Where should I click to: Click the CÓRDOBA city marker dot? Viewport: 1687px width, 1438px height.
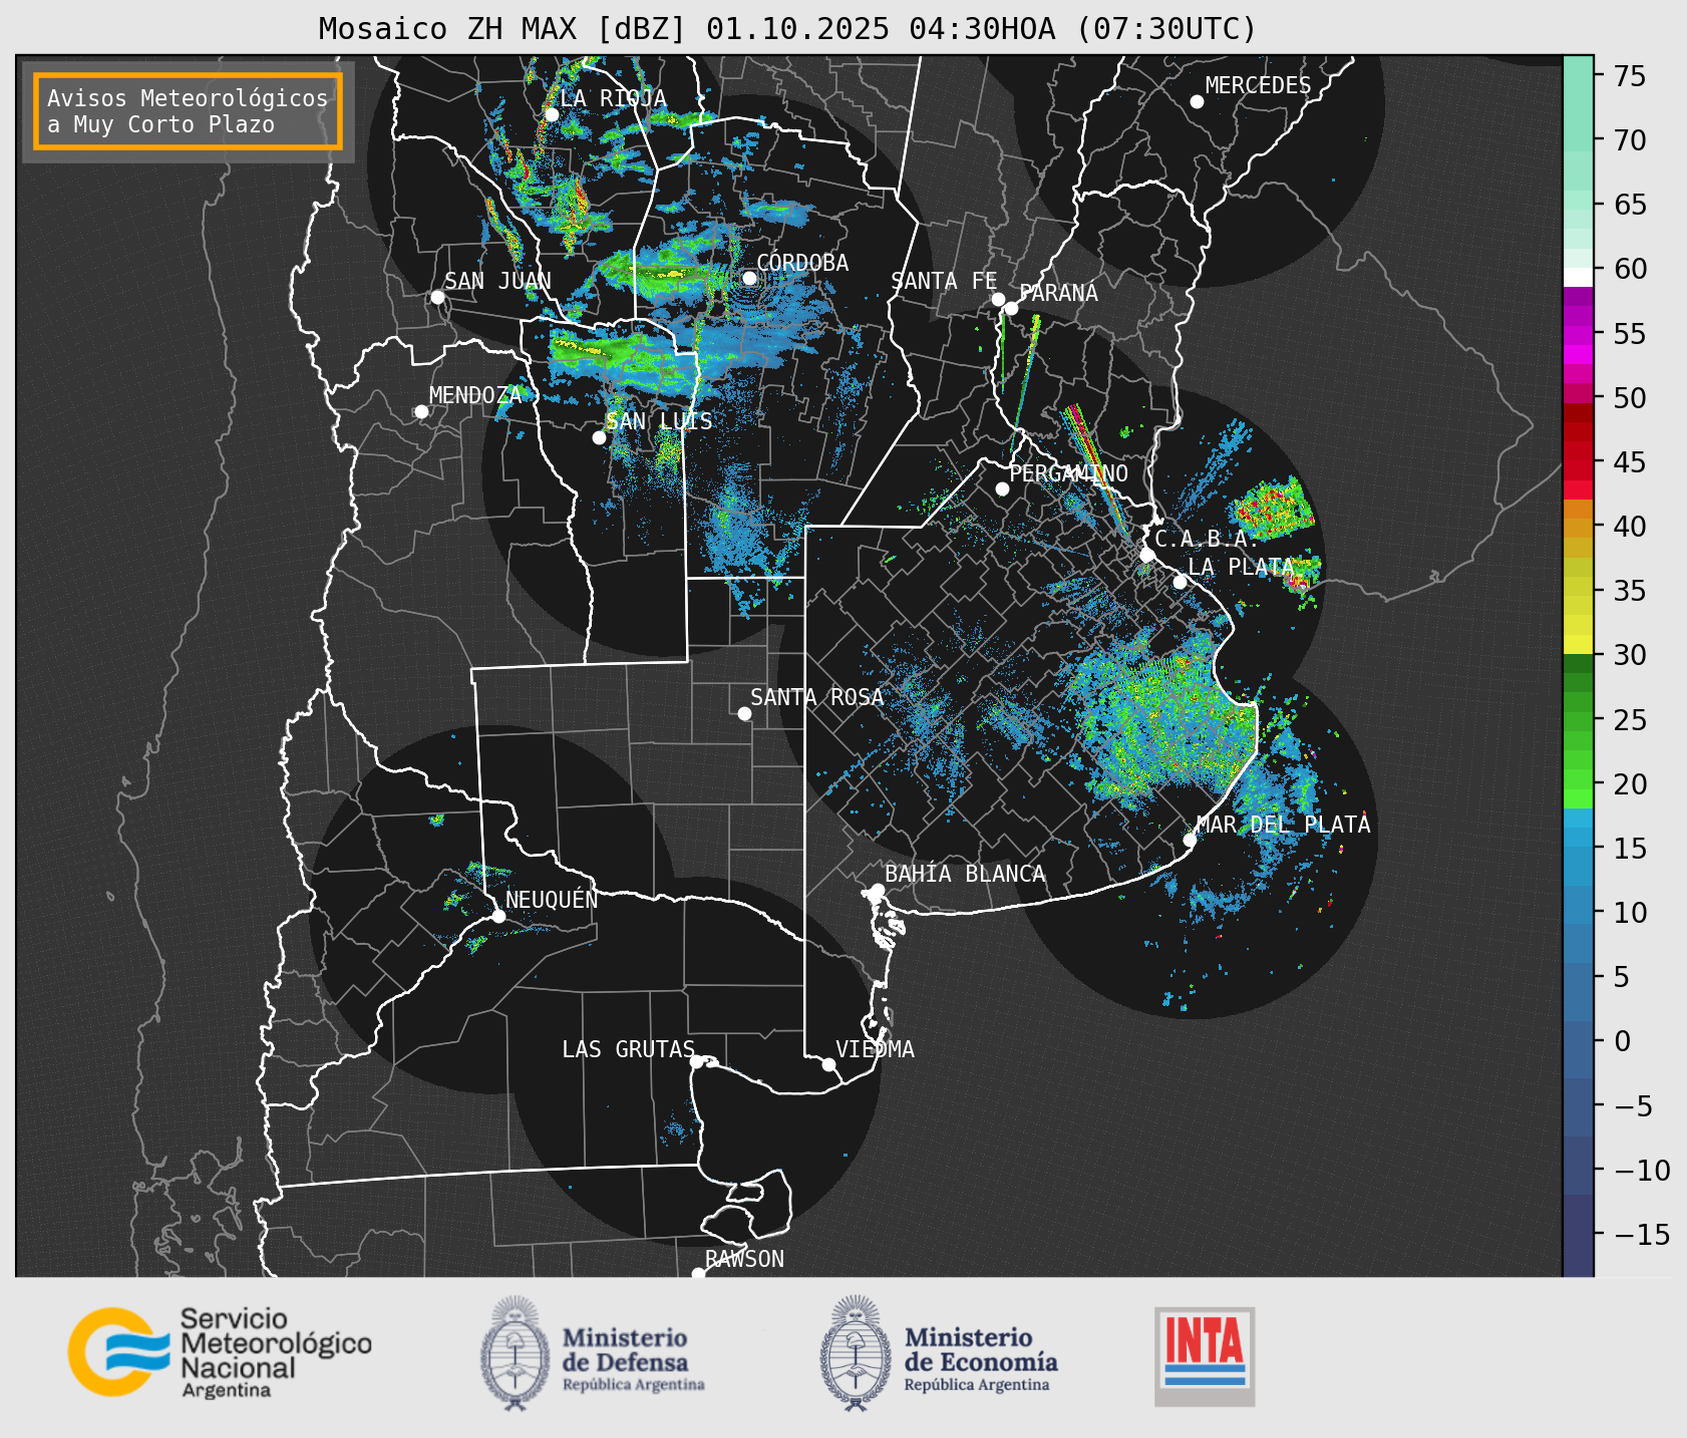(x=749, y=278)
